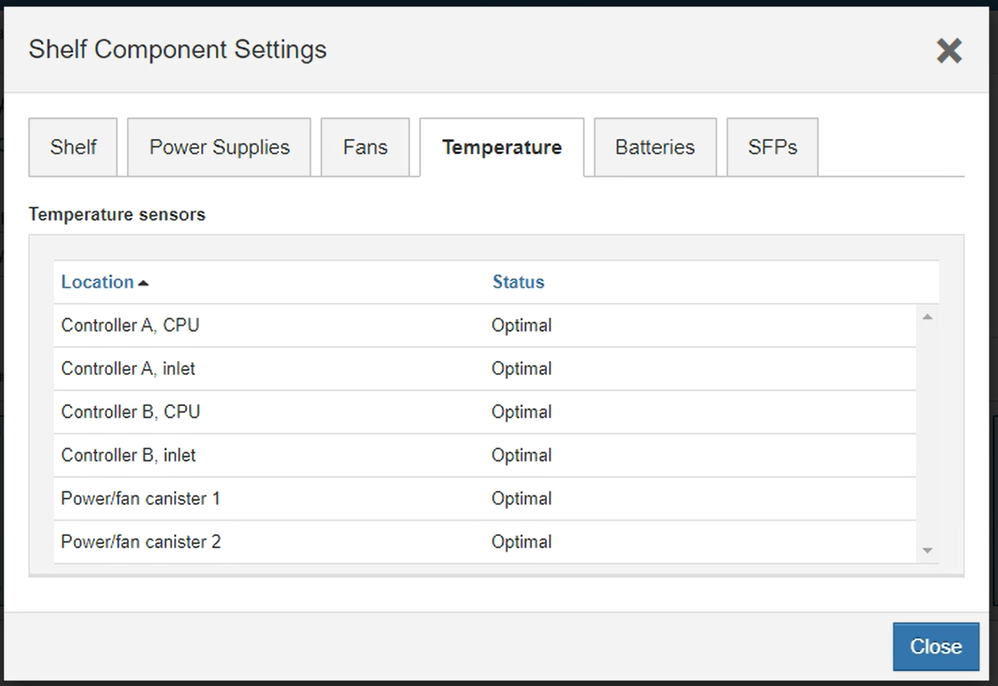Sort table by Status column header

(518, 282)
